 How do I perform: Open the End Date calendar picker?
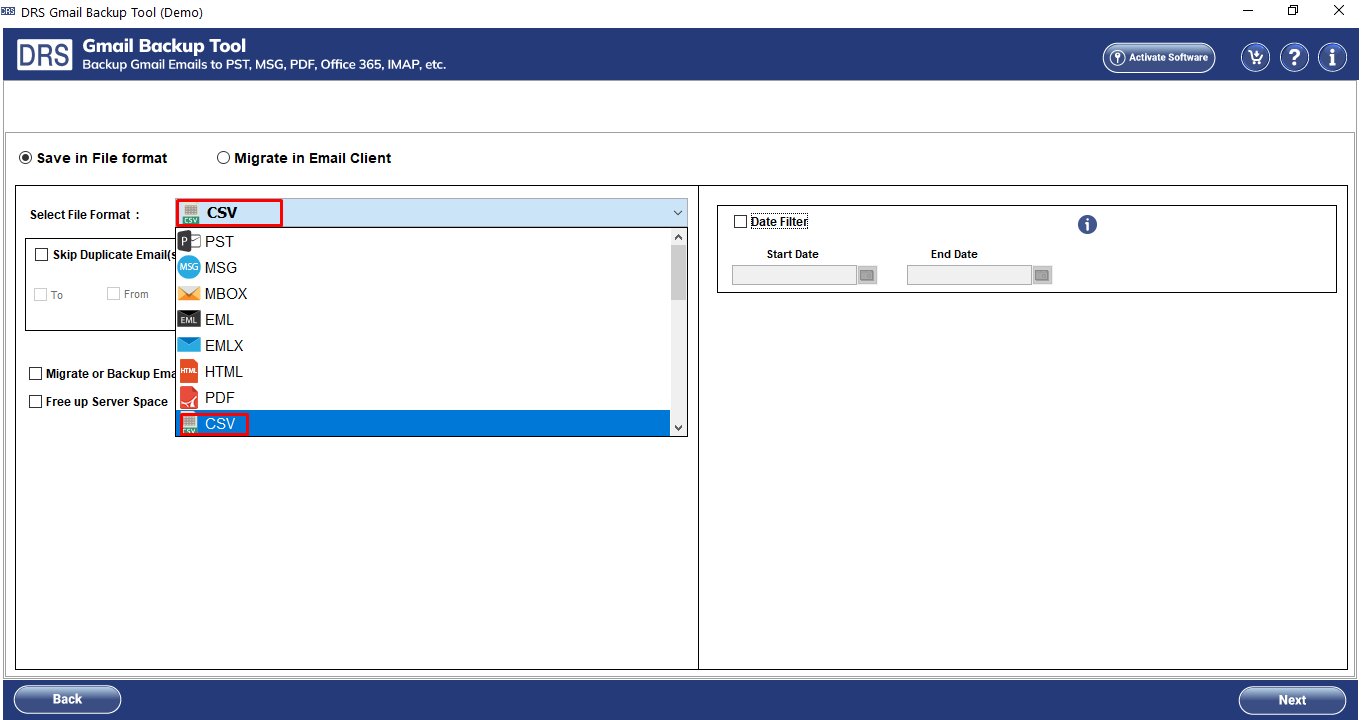1042,275
